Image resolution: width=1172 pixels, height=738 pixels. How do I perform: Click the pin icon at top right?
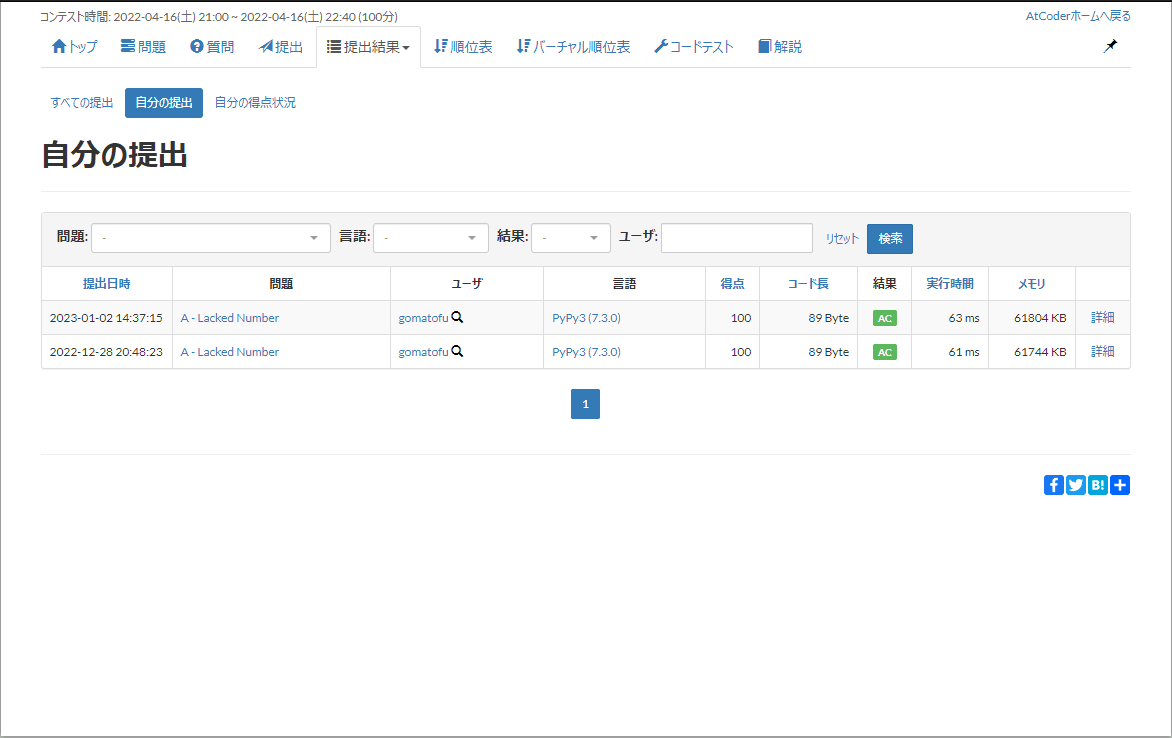1111,46
